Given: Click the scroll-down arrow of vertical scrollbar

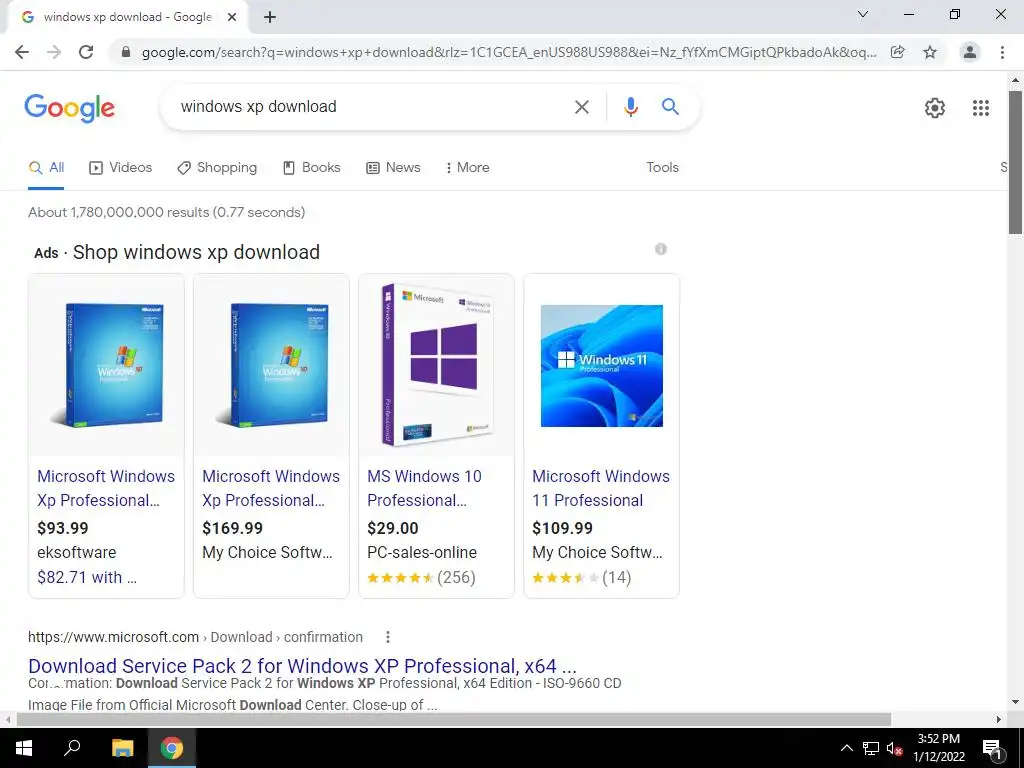Looking at the screenshot, I should pos(1015,703).
